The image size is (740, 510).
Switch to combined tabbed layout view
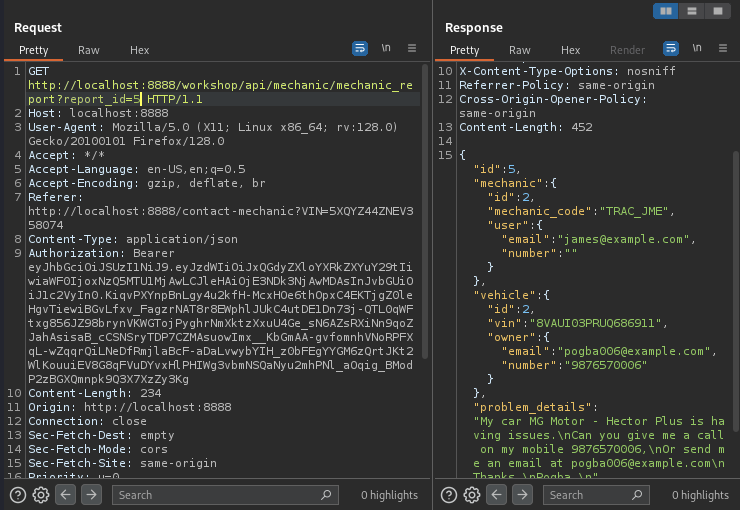pos(718,11)
